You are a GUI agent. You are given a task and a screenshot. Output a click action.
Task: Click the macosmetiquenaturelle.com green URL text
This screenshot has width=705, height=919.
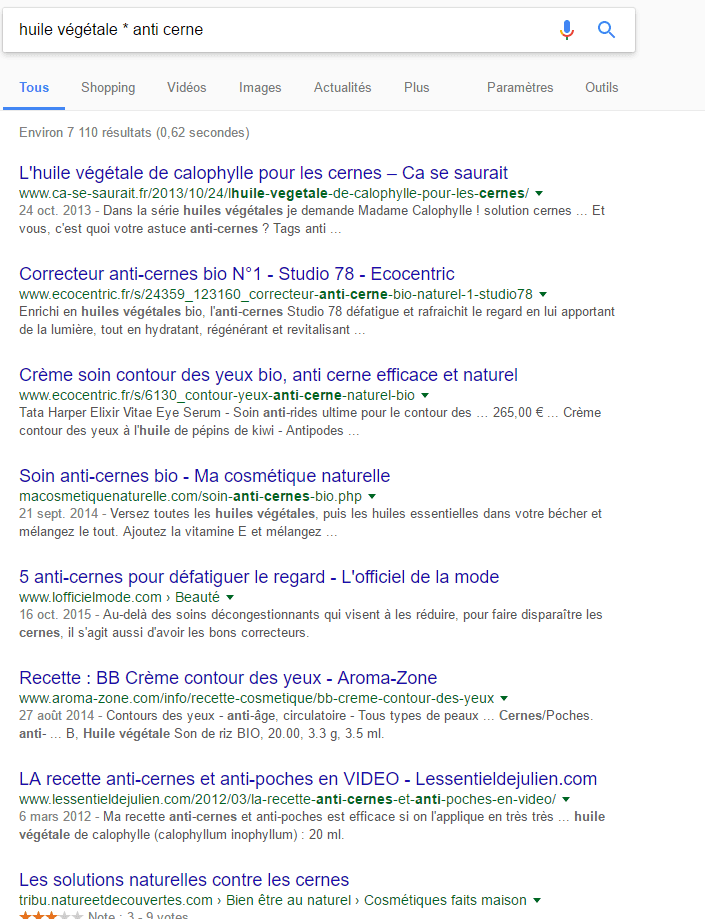coord(190,496)
